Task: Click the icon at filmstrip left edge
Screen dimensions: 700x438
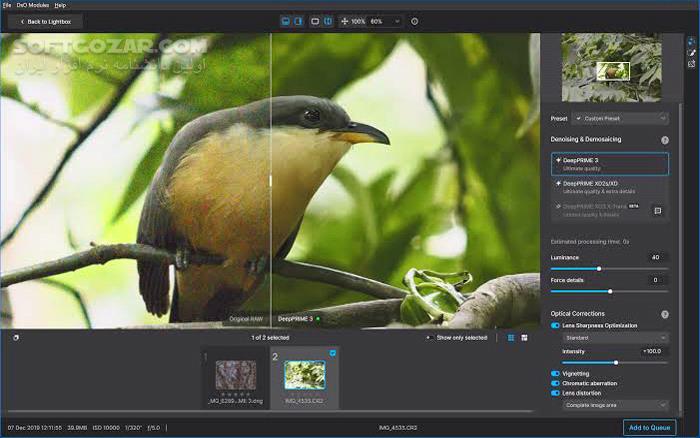Action: click(16, 338)
